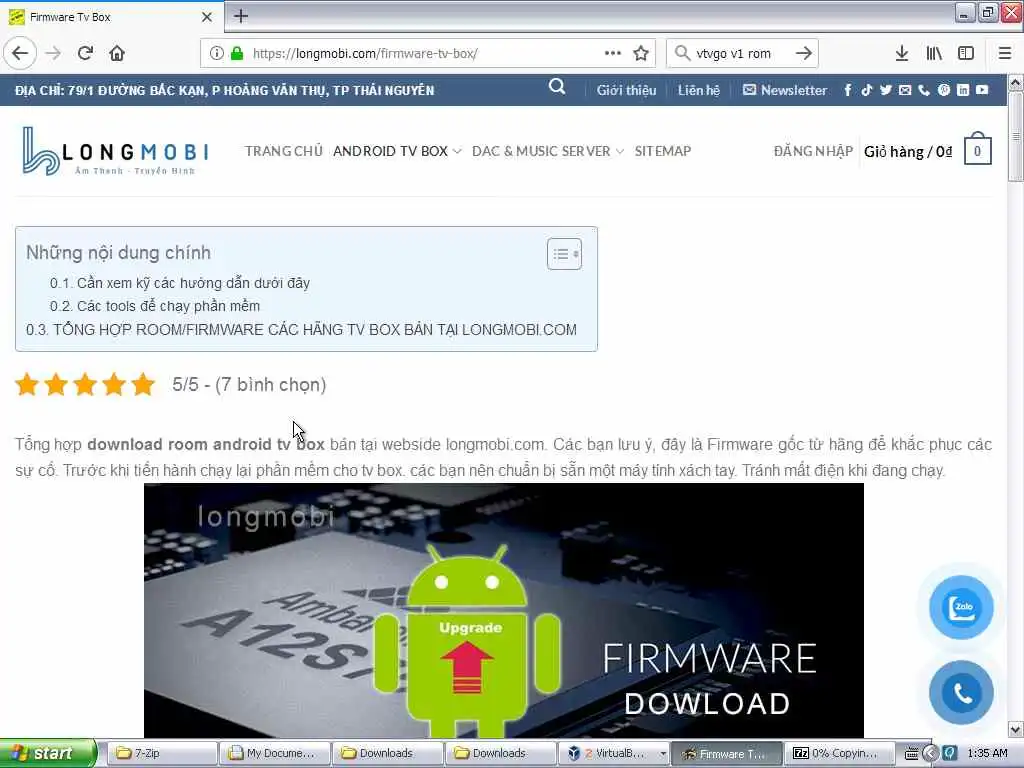The image size is (1024, 768).
Task: Open a new tab with the plus button
Action: coord(241,16)
